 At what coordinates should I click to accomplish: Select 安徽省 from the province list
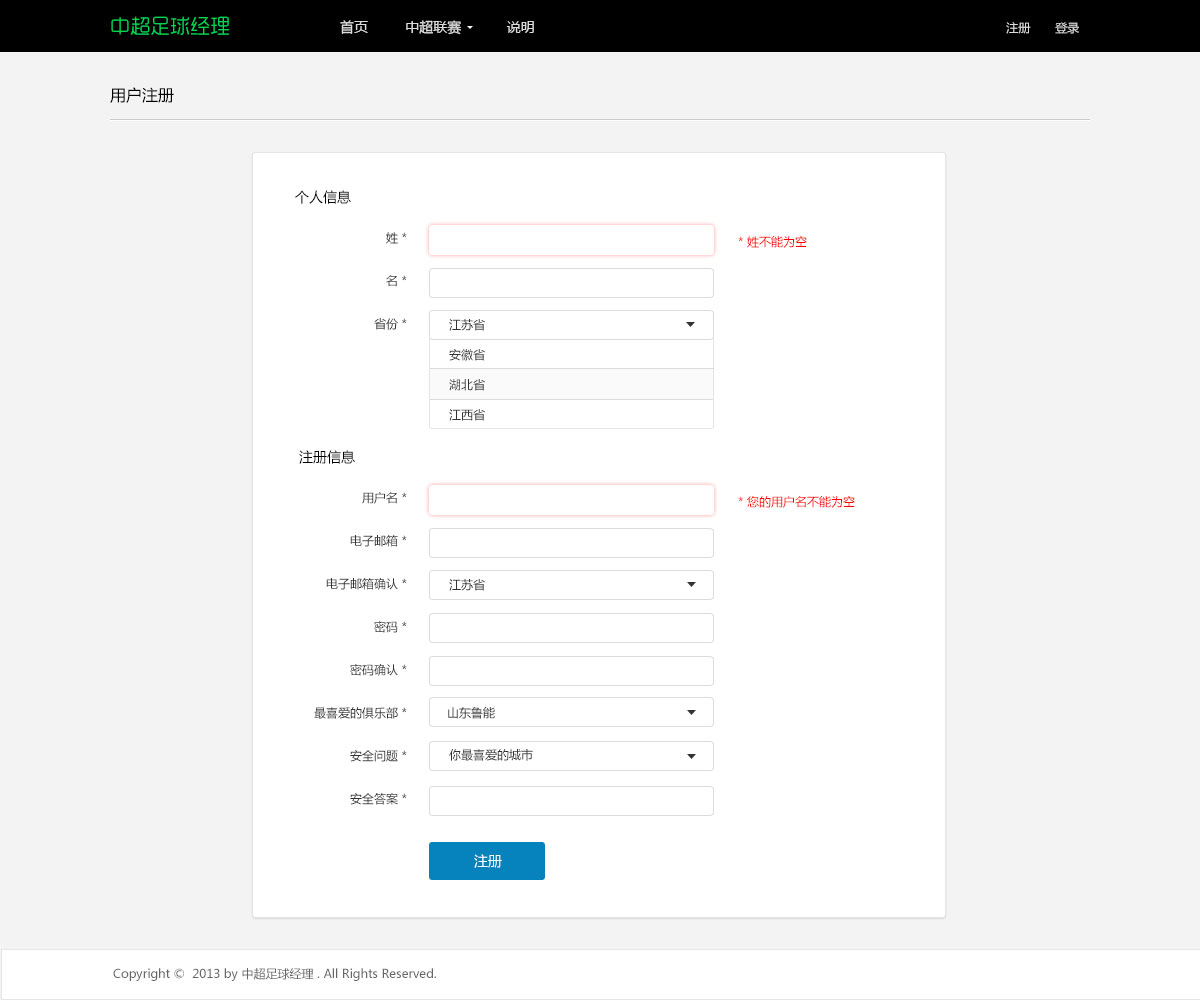[x=571, y=355]
